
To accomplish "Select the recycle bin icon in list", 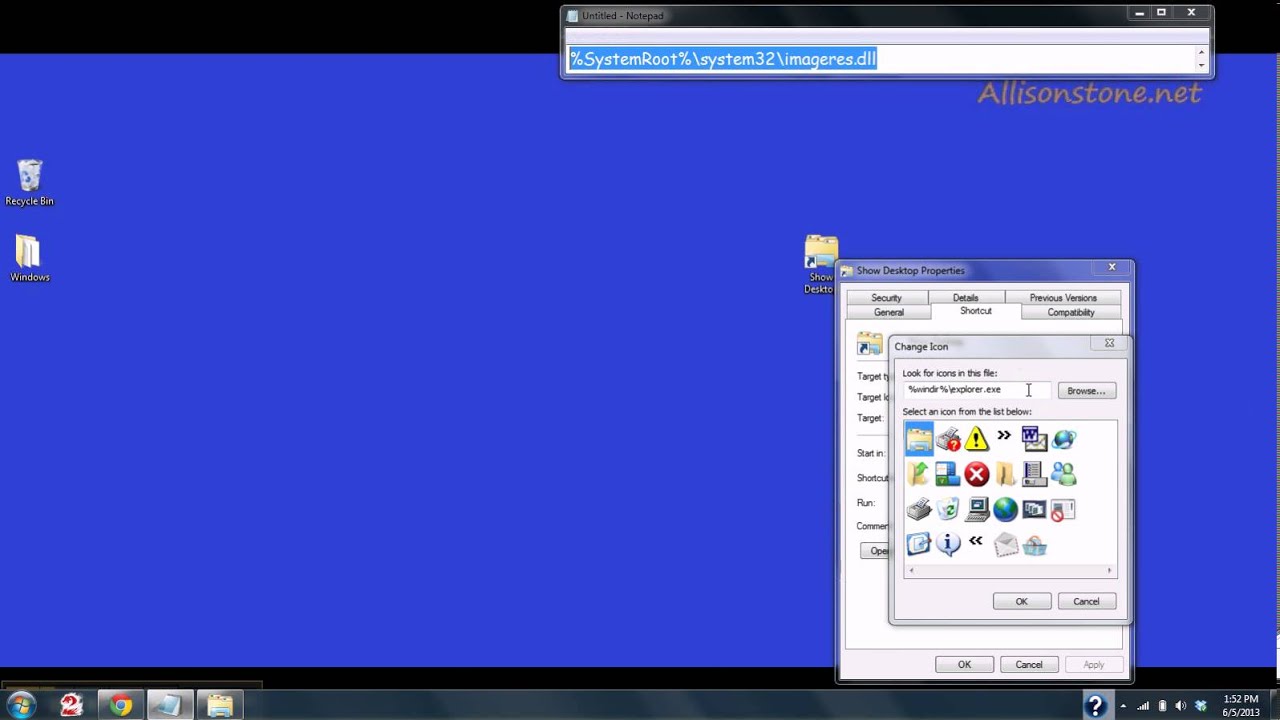I will [x=947, y=510].
